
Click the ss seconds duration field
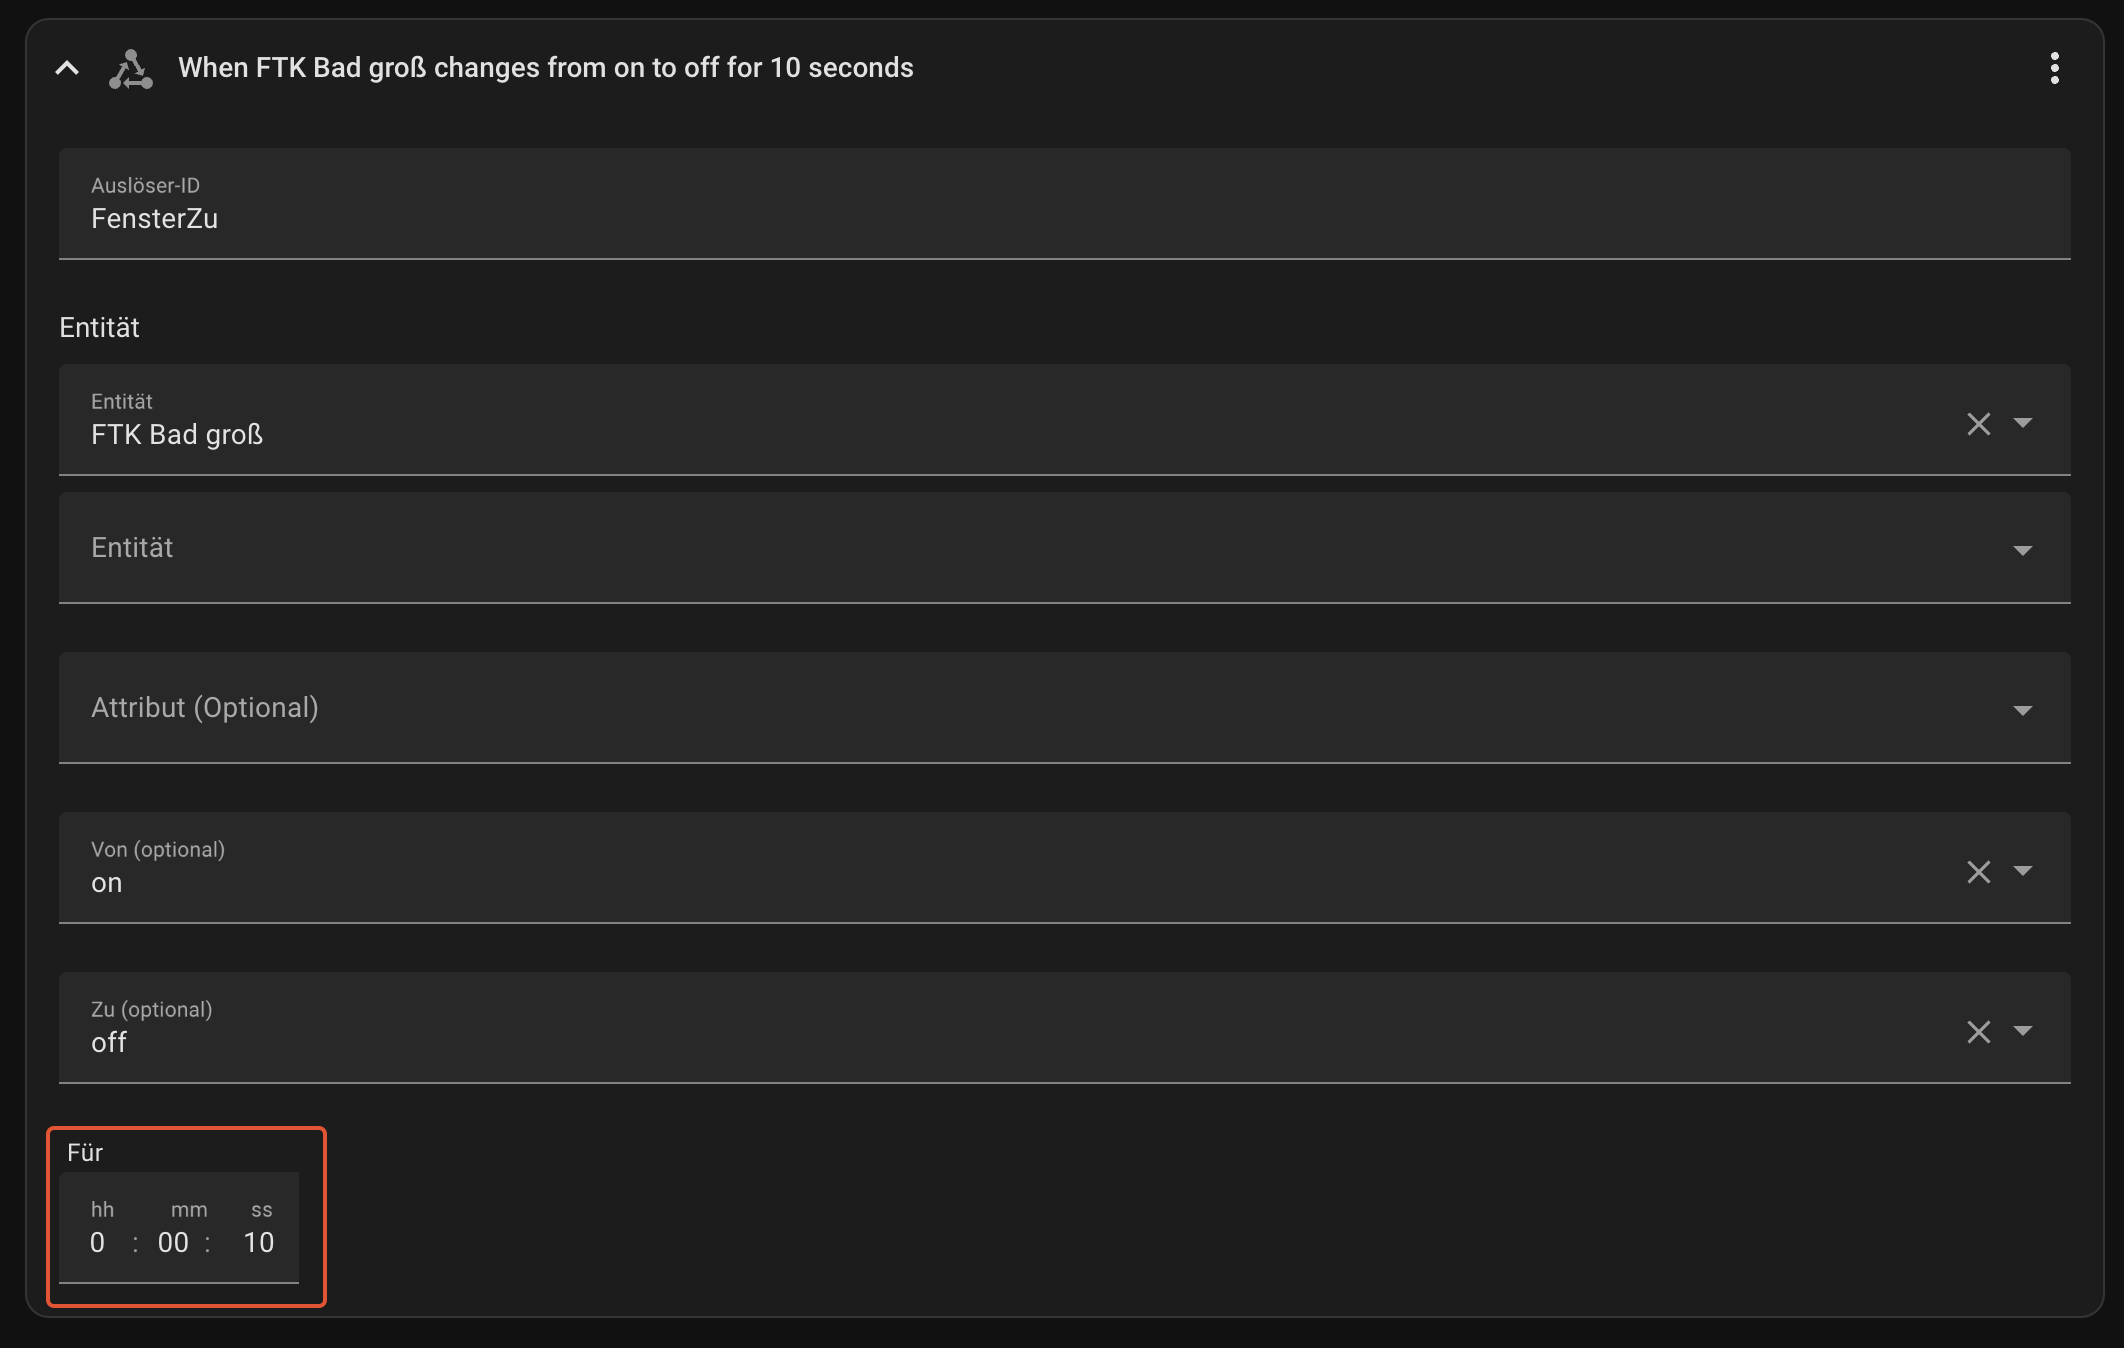tap(258, 1242)
